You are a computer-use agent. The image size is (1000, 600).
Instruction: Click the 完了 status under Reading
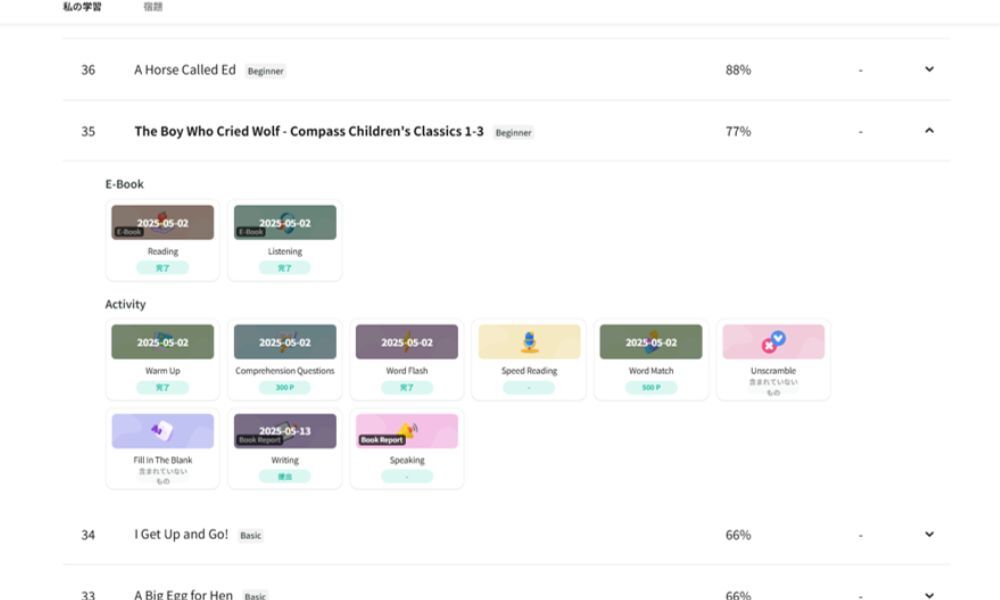[162, 268]
